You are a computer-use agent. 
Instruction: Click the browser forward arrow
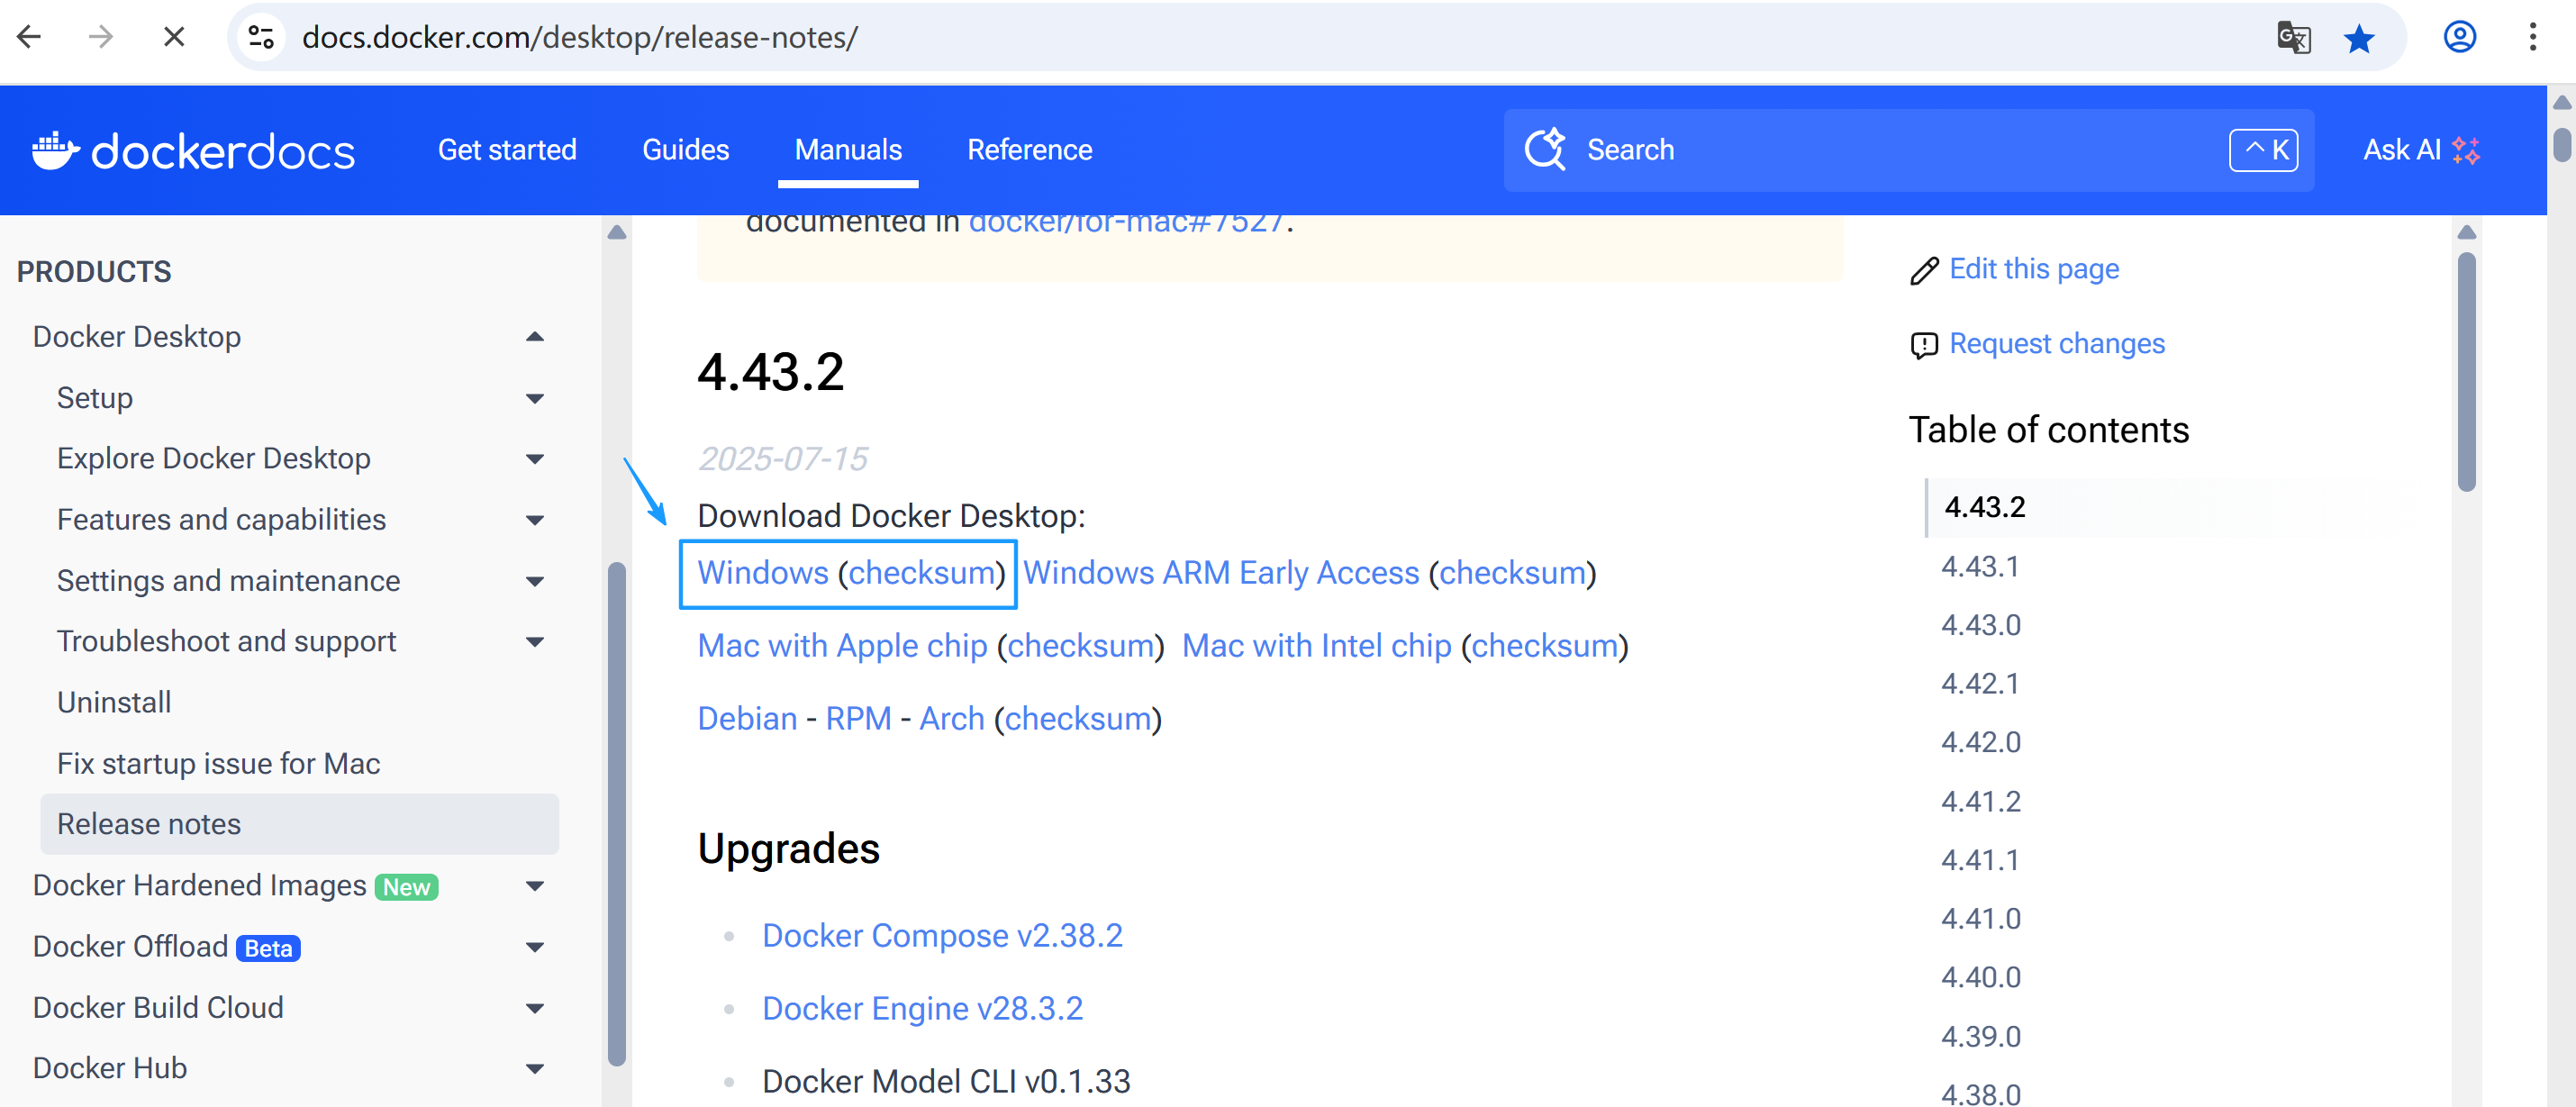101,38
